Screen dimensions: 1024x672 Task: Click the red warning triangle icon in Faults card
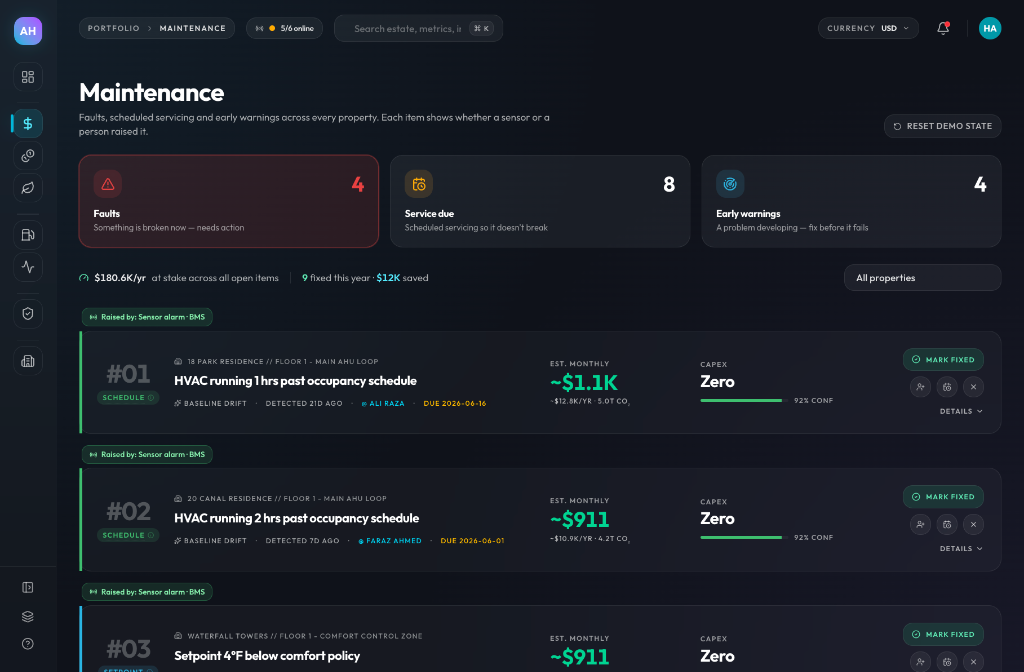point(108,184)
